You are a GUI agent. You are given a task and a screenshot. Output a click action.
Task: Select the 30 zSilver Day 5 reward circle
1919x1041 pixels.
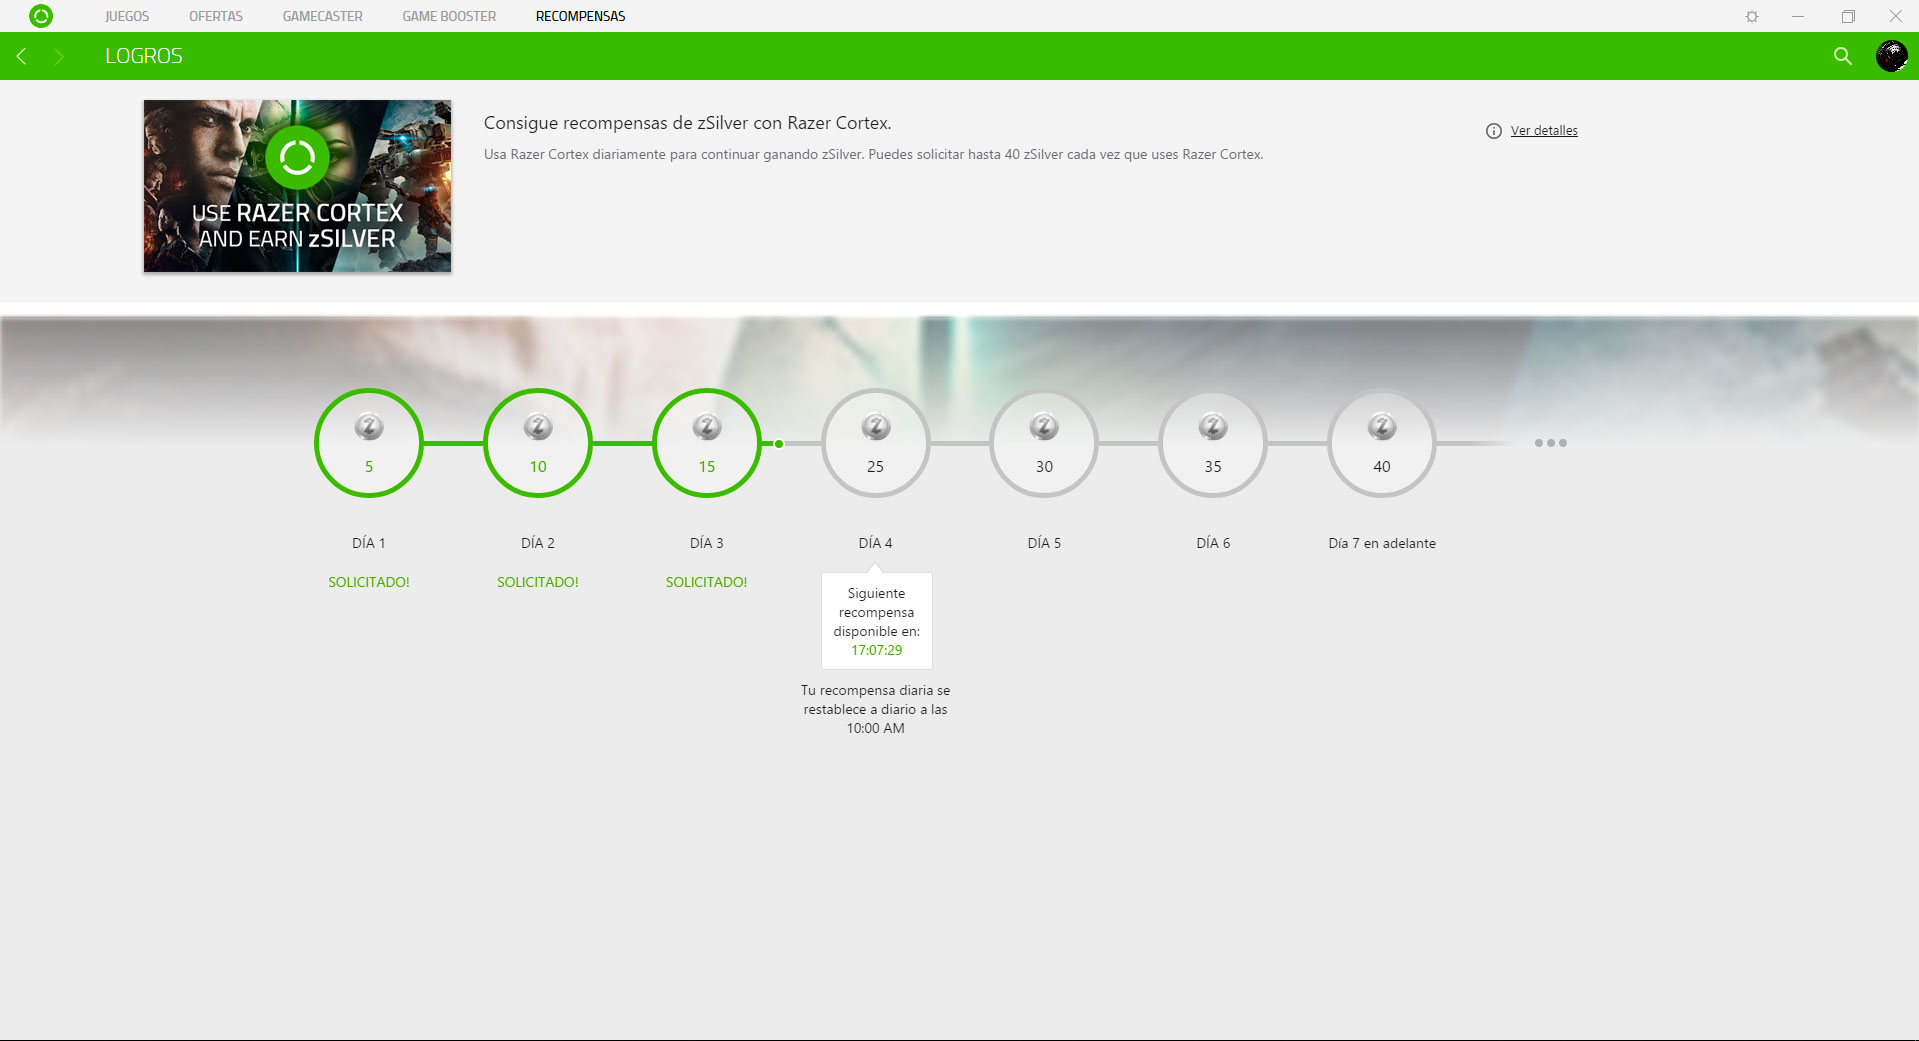click(1044, 443)
